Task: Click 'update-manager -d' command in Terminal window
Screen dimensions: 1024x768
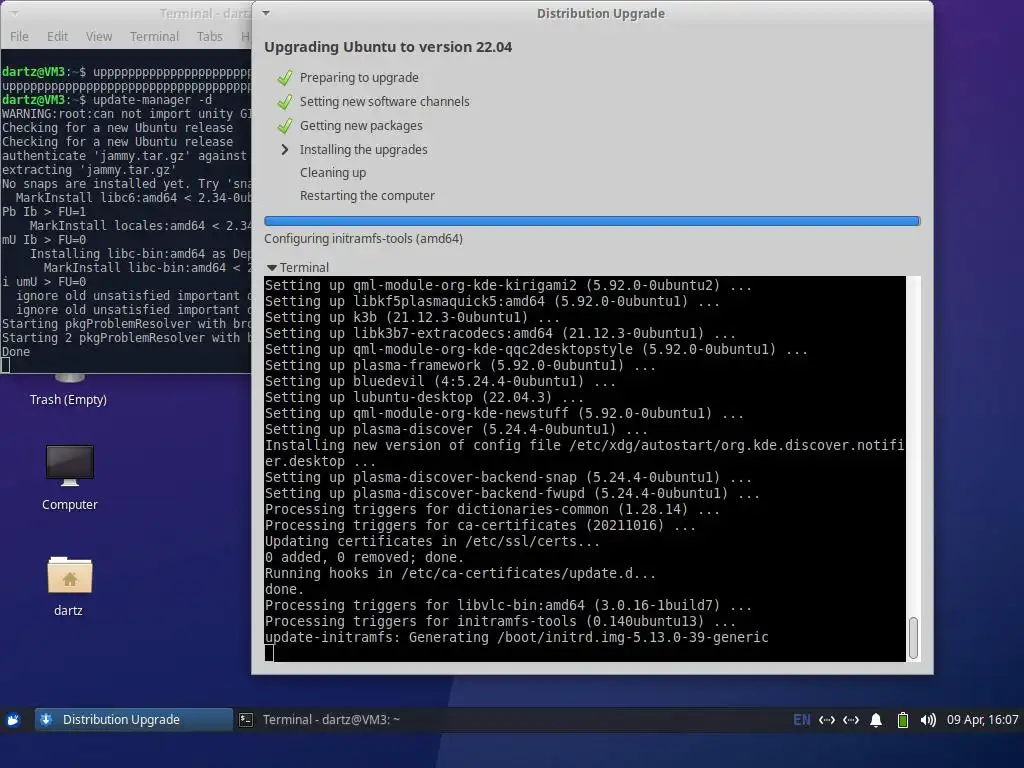Action: point(152,100)
